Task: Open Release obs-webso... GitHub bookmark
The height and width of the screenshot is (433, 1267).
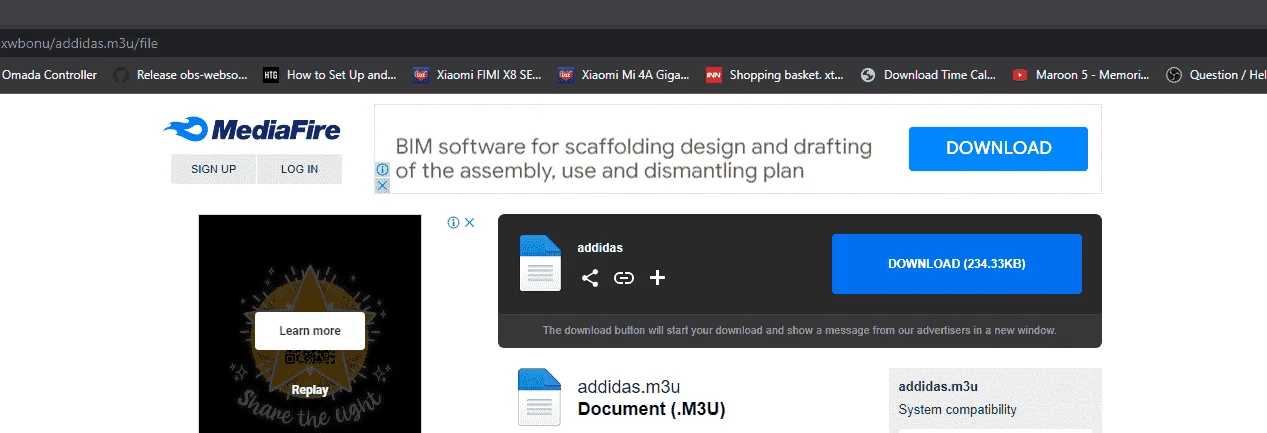Action: (x=181, y=75)
